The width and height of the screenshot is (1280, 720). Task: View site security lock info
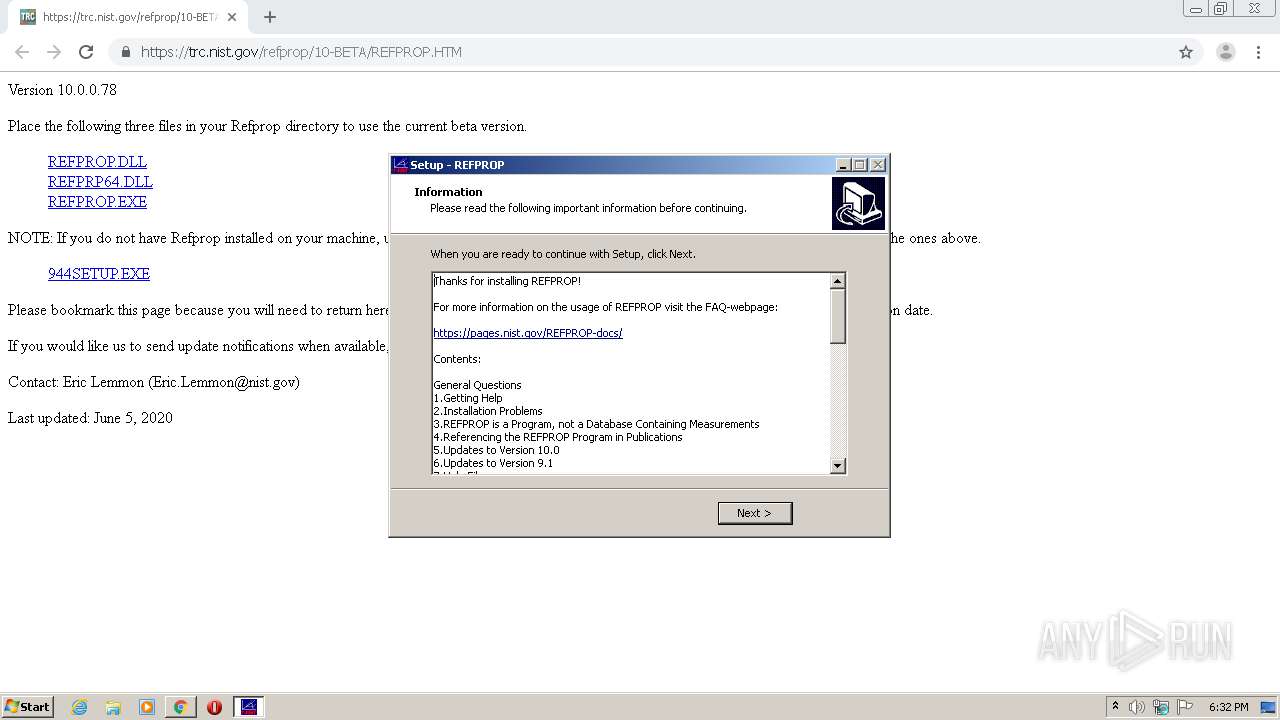tap(125, 52)
